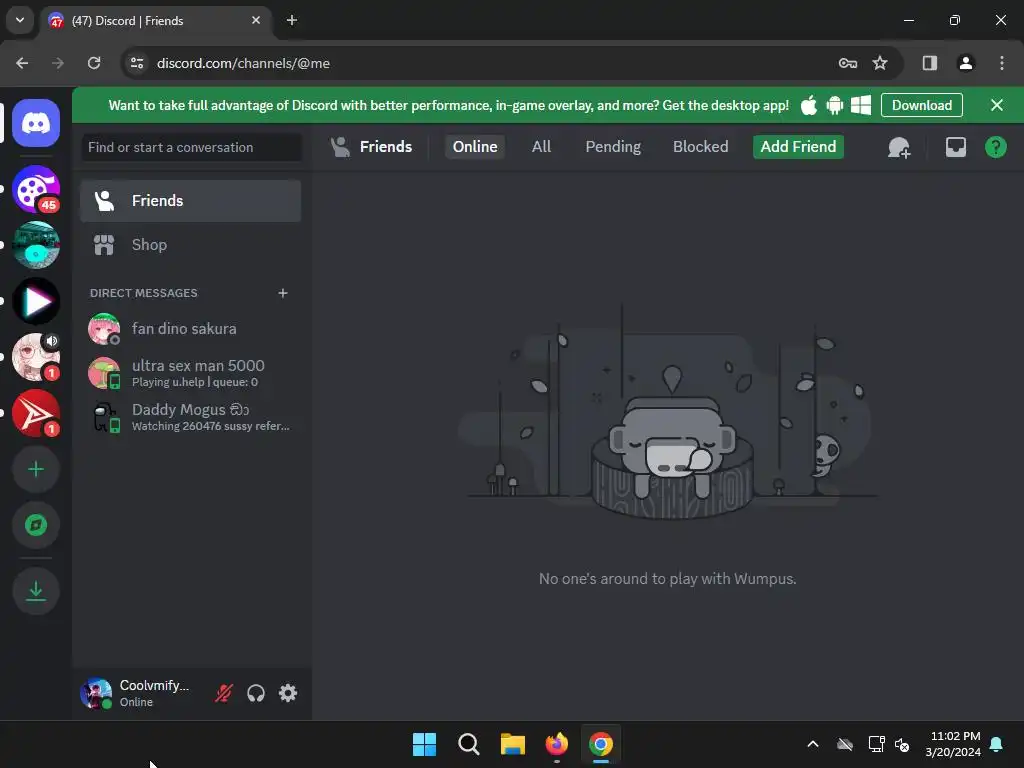The image size is (1024, 768).
Task: Open Discord home direct messages icon
Action: tap(36, 123)
